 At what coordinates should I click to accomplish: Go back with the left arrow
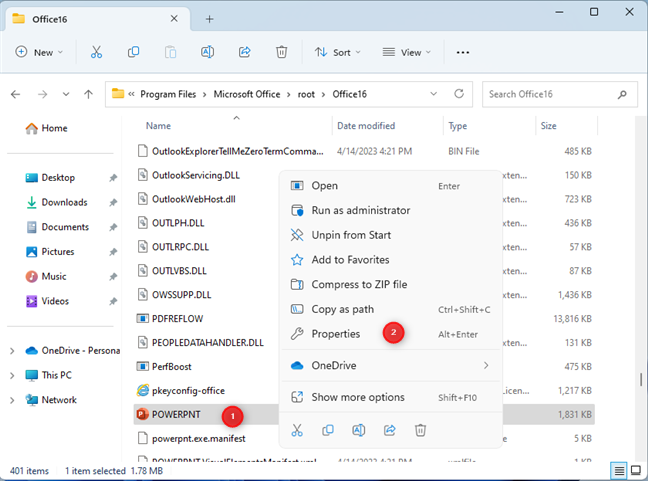pos(15,94)
